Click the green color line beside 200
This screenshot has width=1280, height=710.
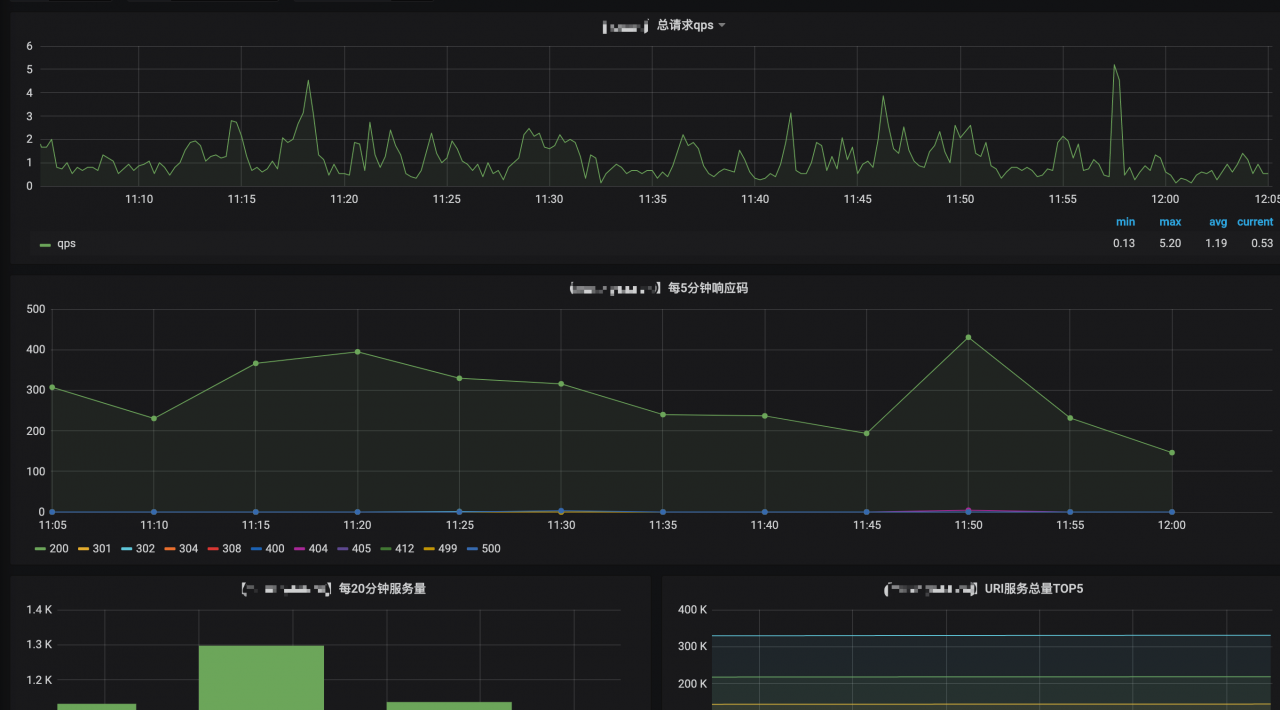[40, 549]
